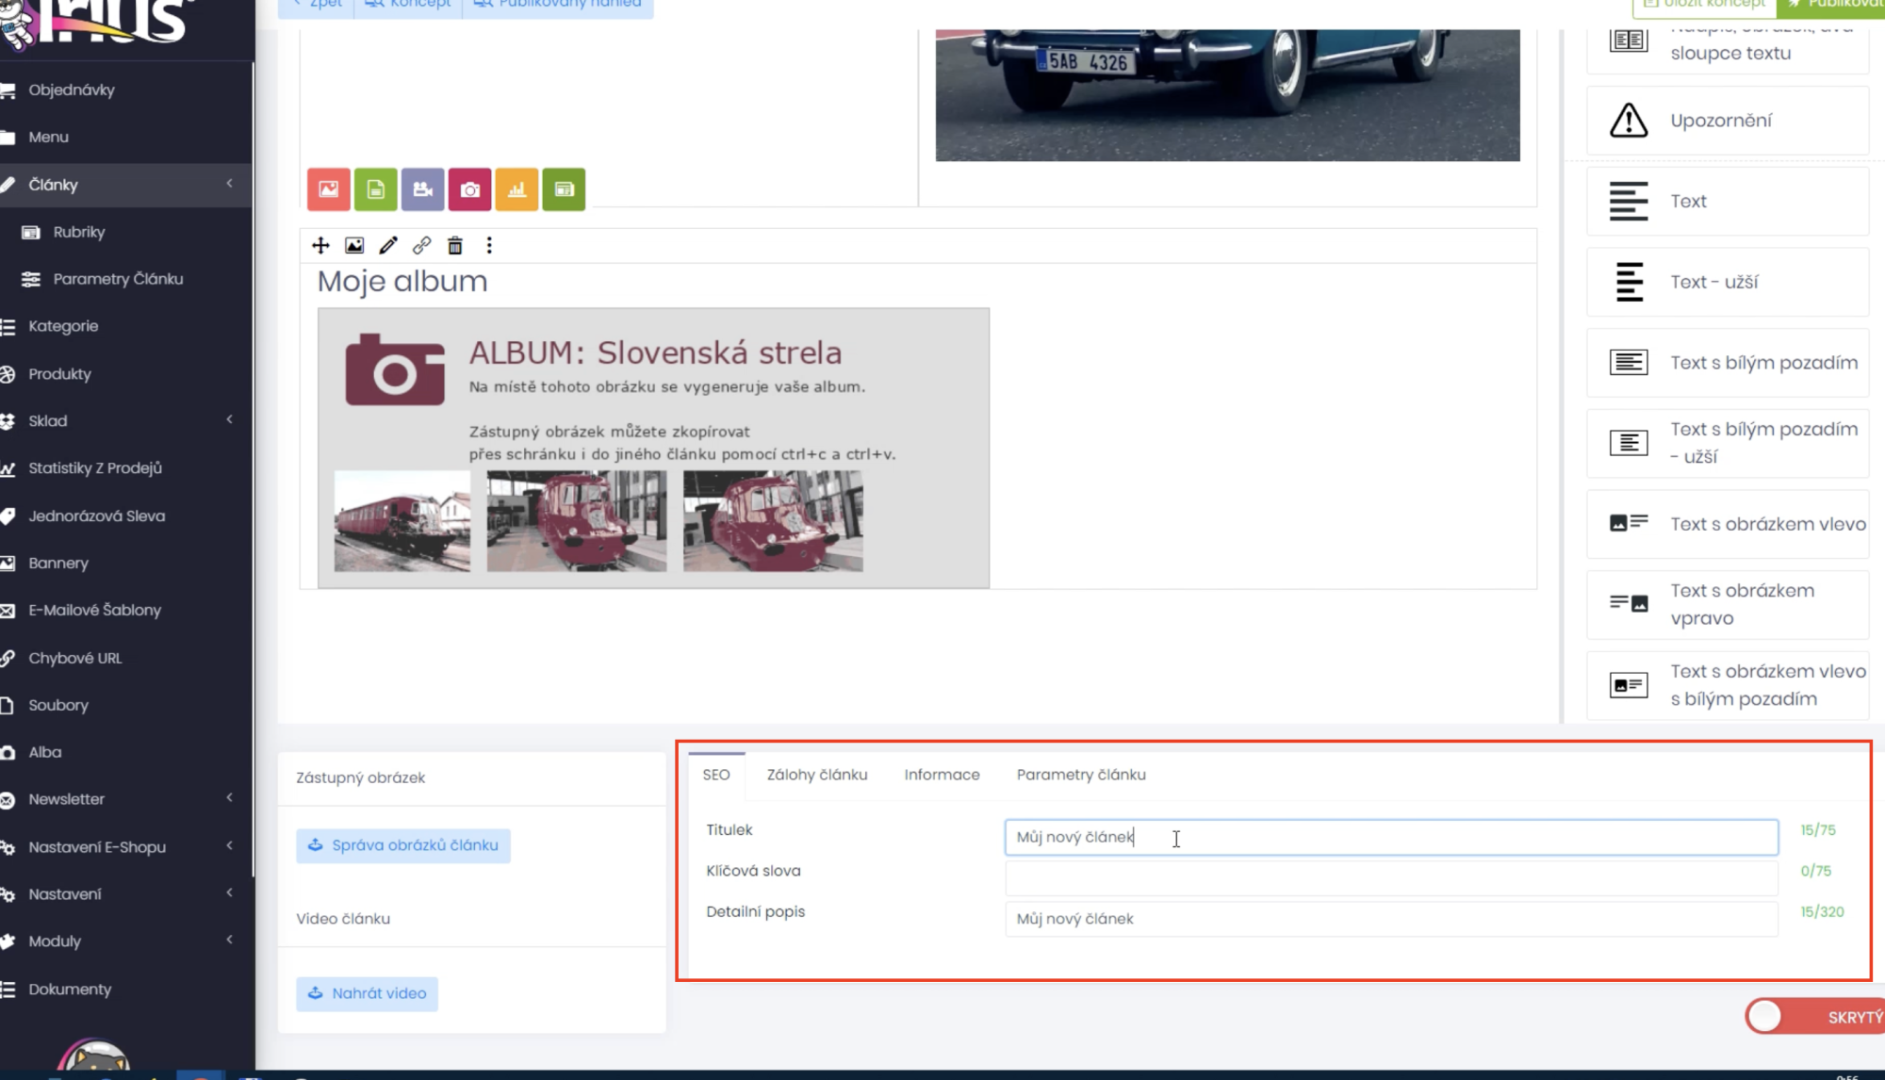Screen dimensions: 1885x1080
Task: Click the Detailní popis input field
Action: 1391,918
